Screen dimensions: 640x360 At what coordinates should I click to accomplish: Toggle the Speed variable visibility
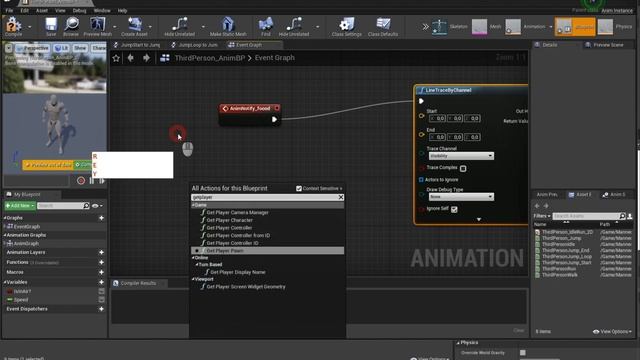click(x=101, y=300)
